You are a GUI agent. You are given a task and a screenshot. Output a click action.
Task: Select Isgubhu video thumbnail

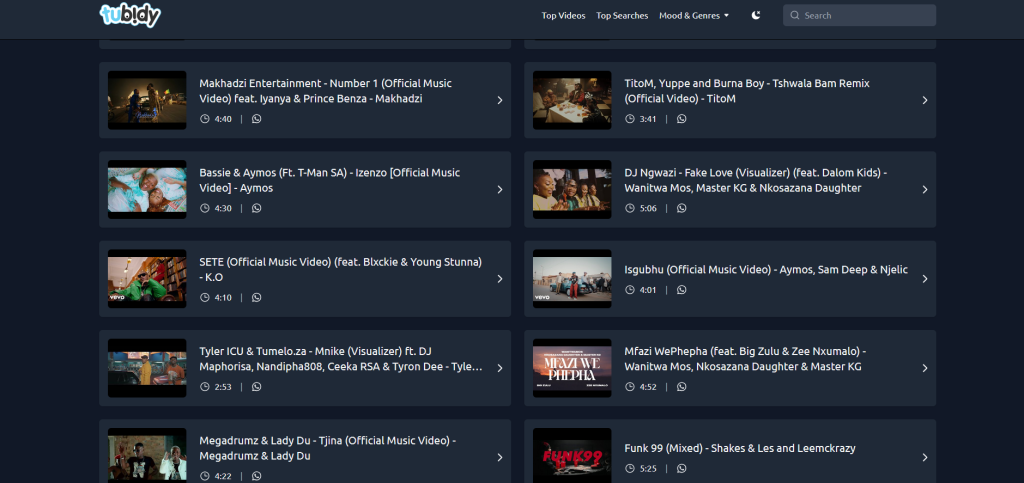point(572,279)
